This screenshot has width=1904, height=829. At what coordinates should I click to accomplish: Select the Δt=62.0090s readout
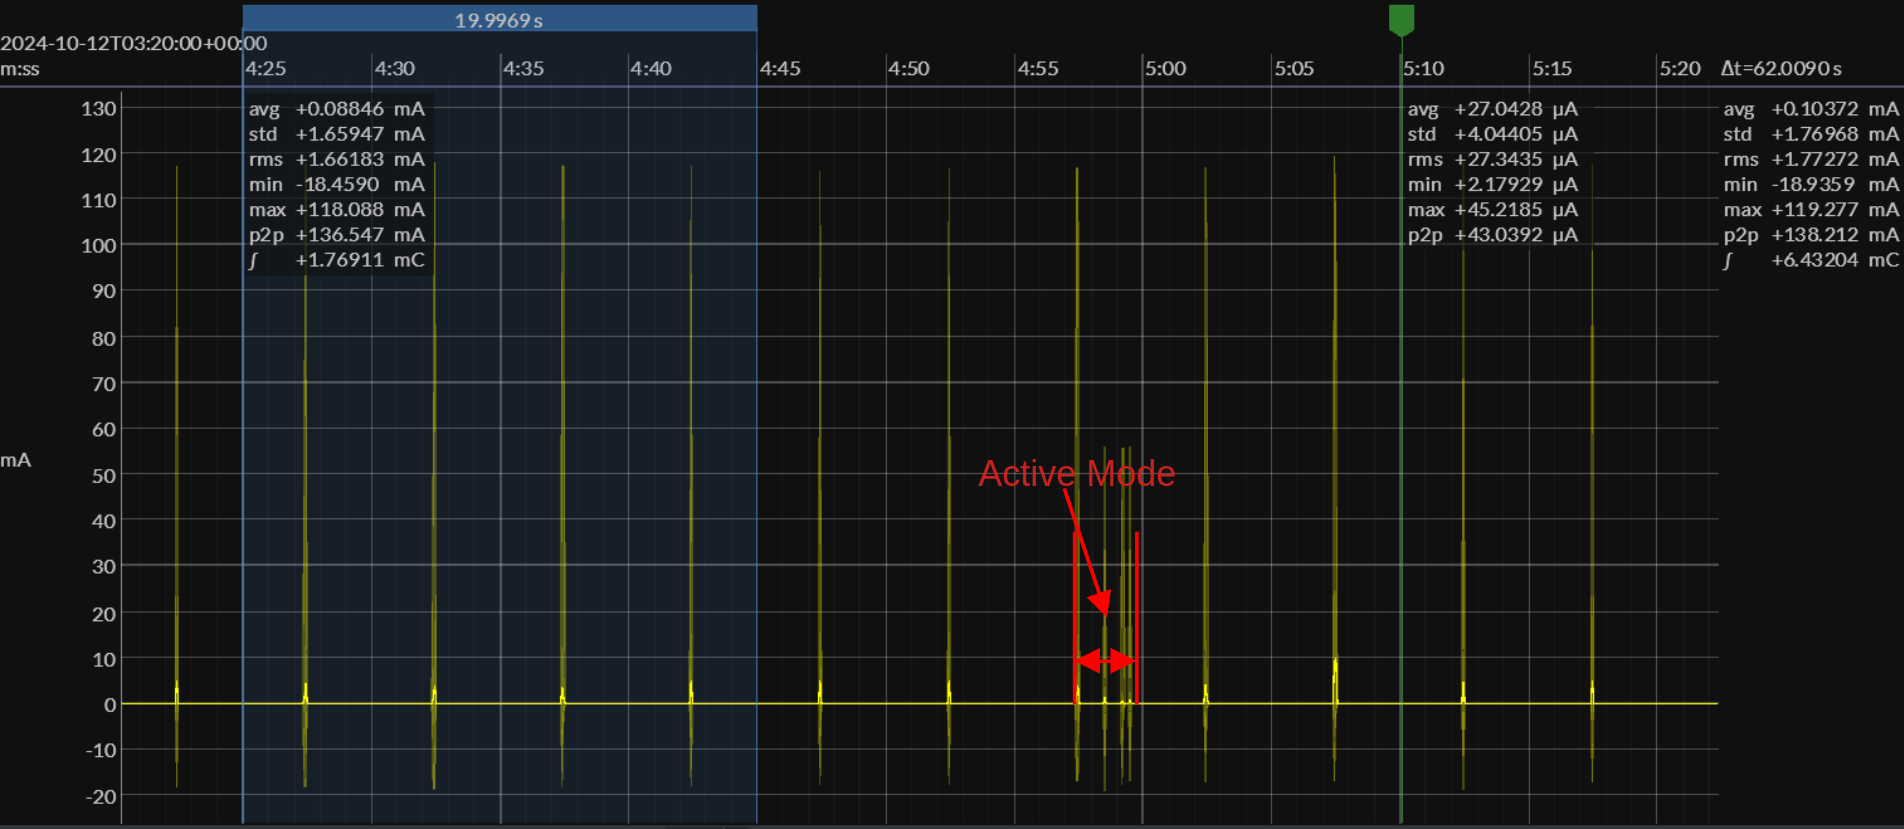point(1781,69)
